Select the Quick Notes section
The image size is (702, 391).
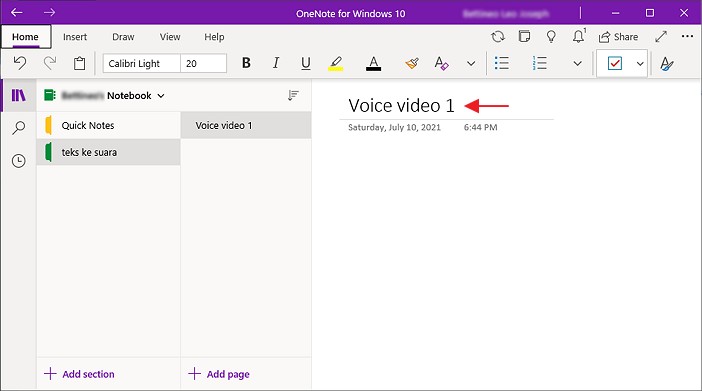(109, 125)
